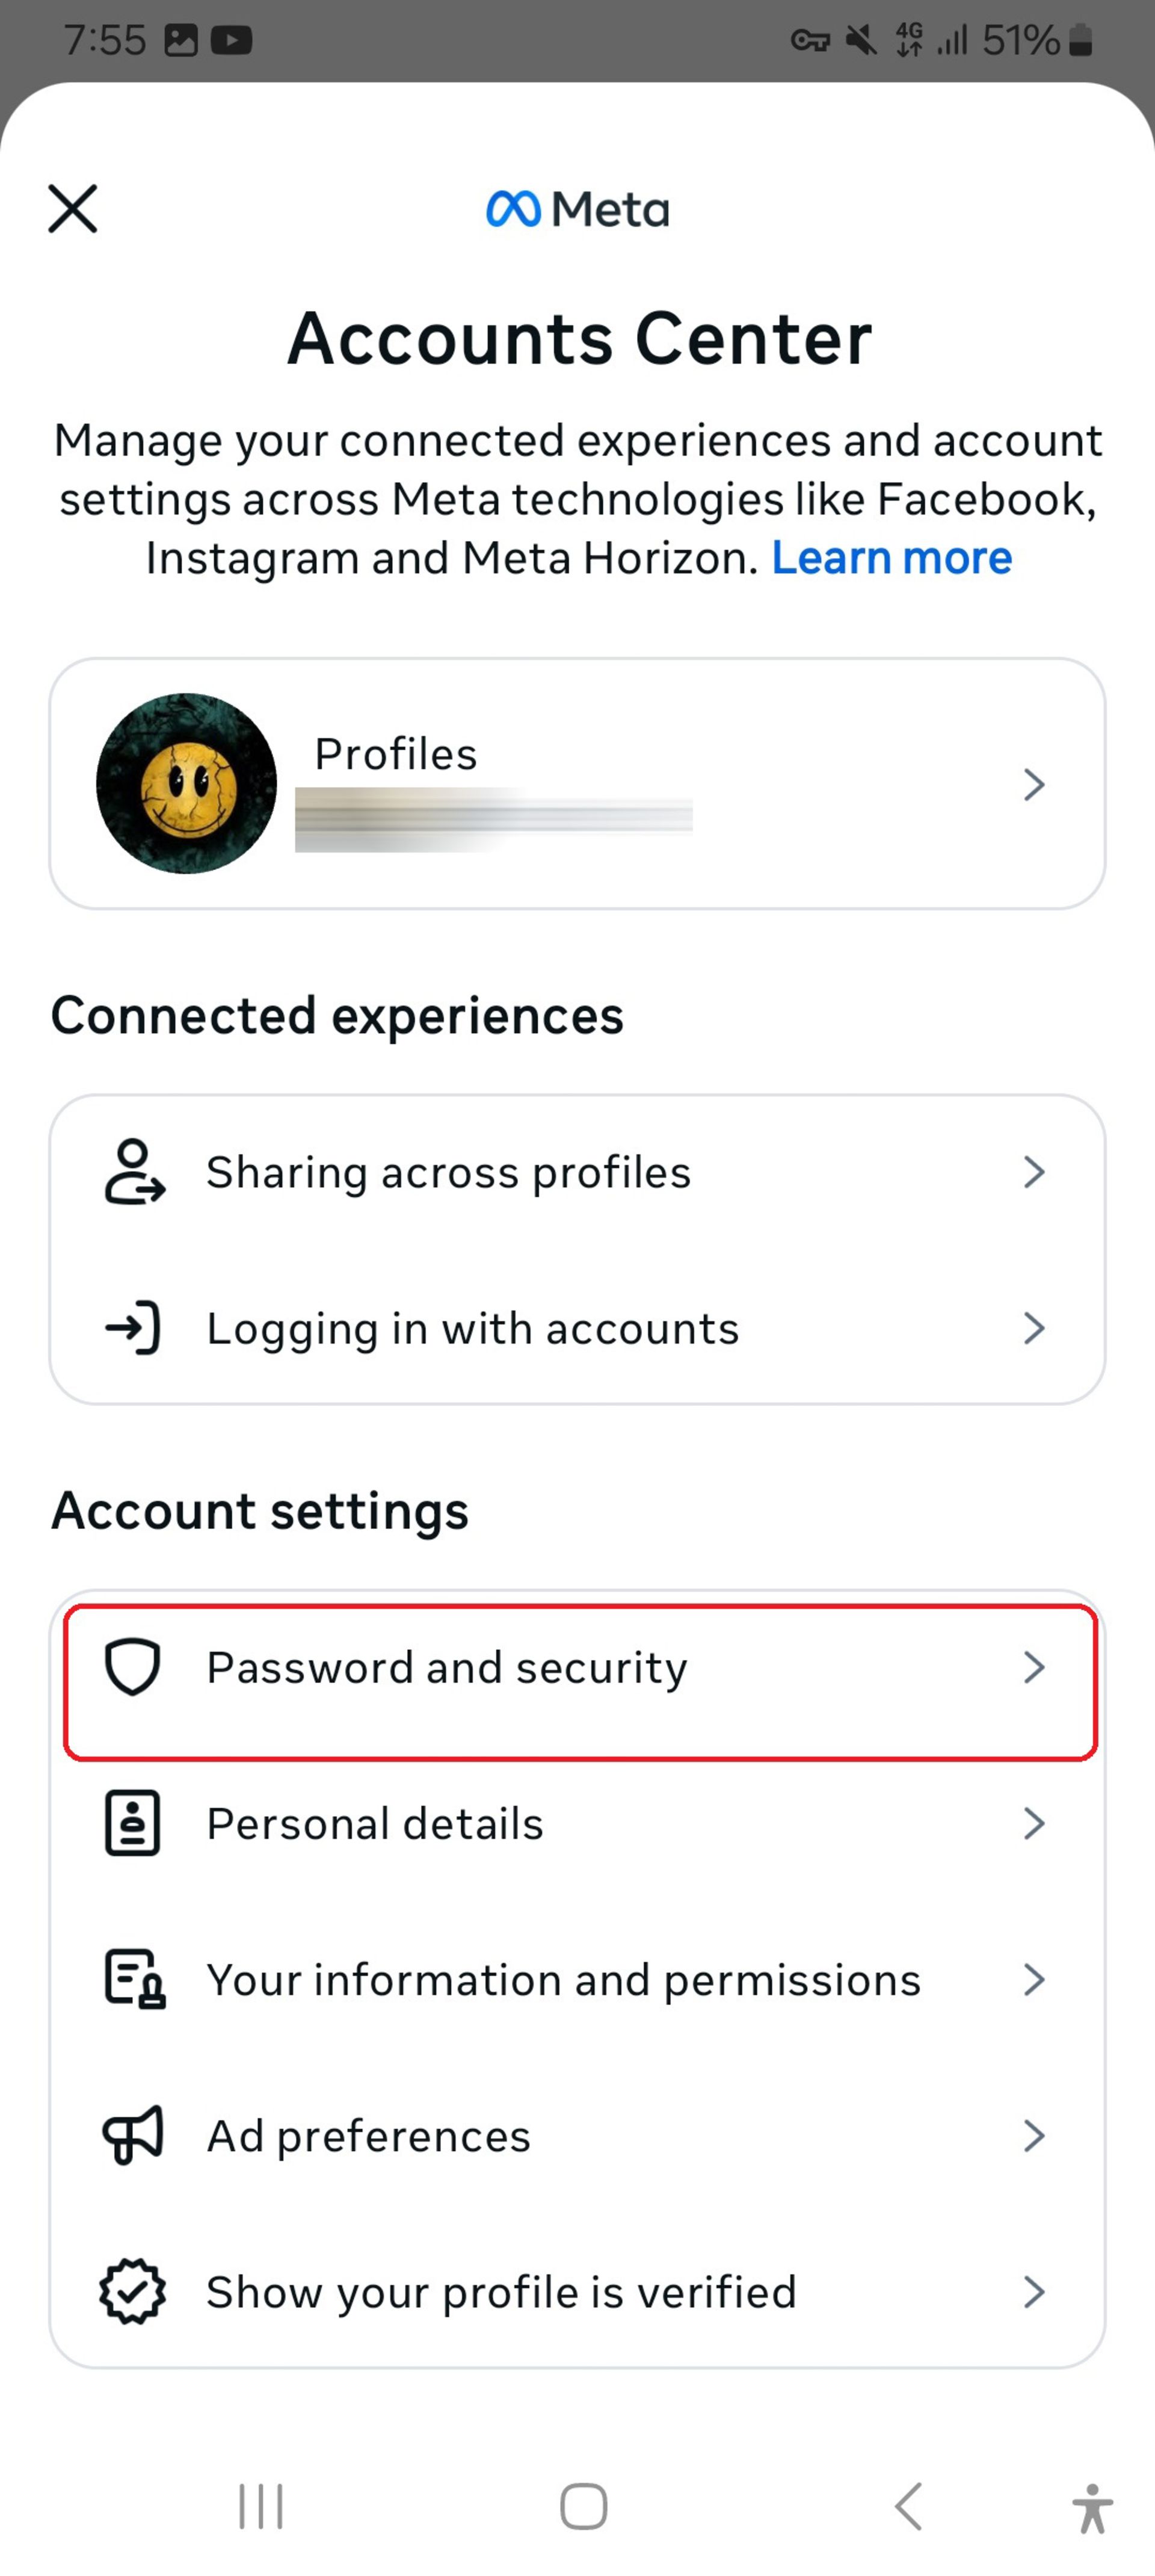Tap the information and permissions document-lock icon
This screenshot has width=1155, height=2576.
pyautogui.click(x=135, y=1979)
